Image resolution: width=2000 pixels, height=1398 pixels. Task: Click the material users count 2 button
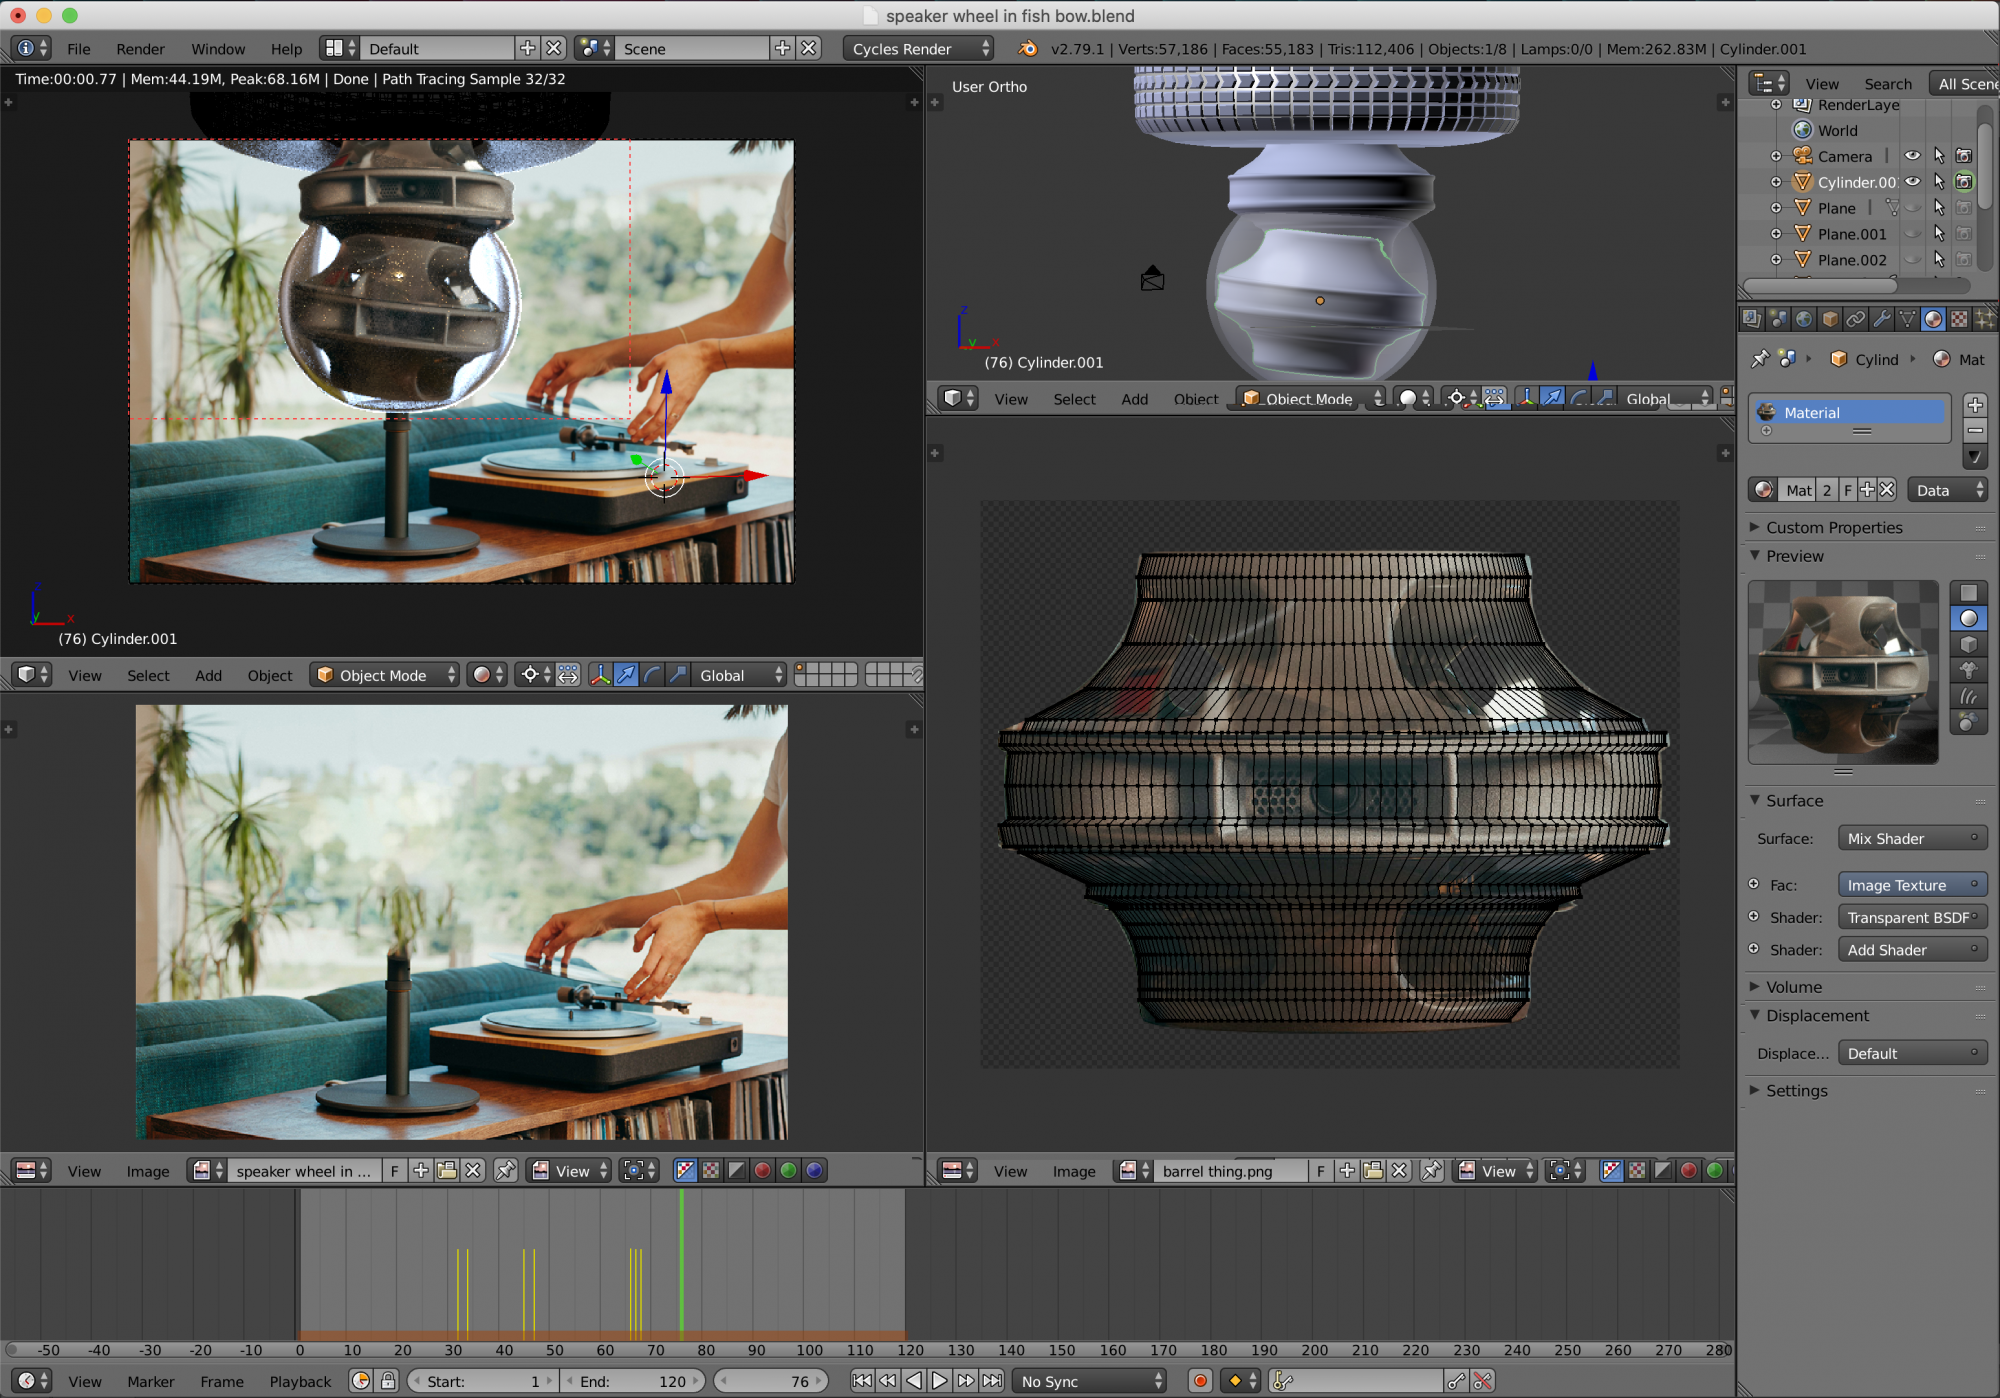point(1827,490)
